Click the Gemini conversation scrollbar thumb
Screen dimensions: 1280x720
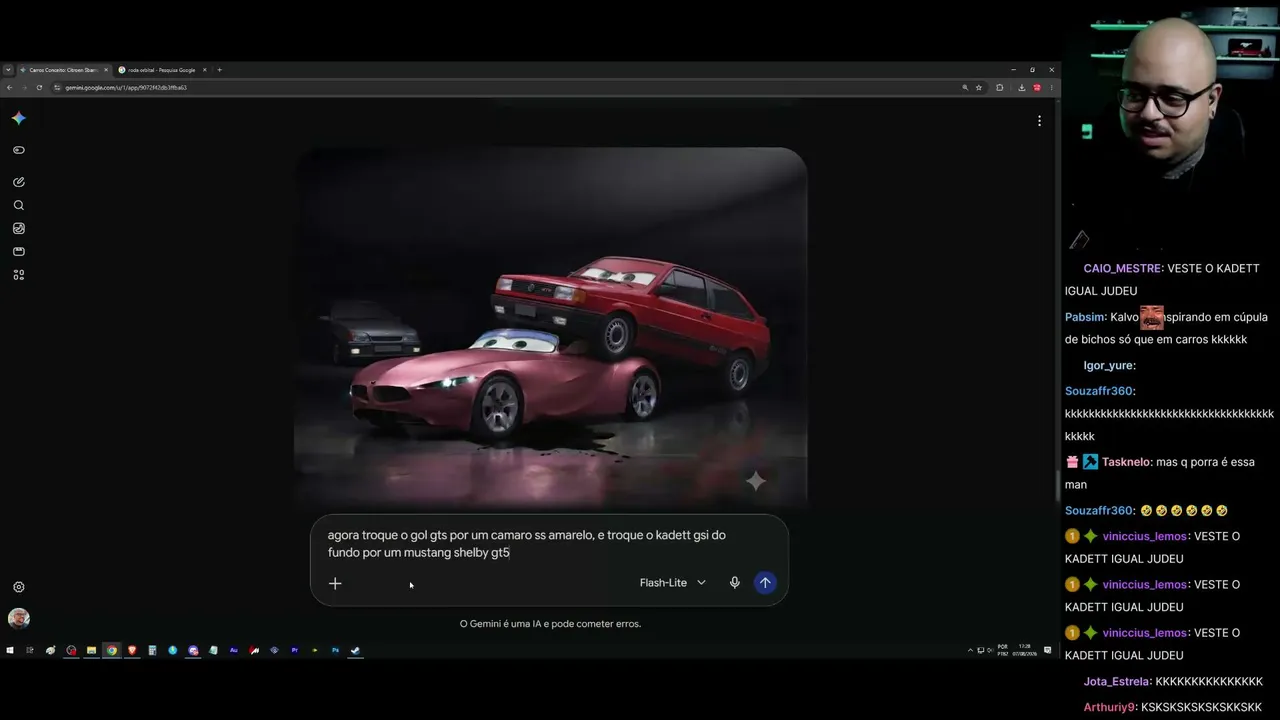1057,486
